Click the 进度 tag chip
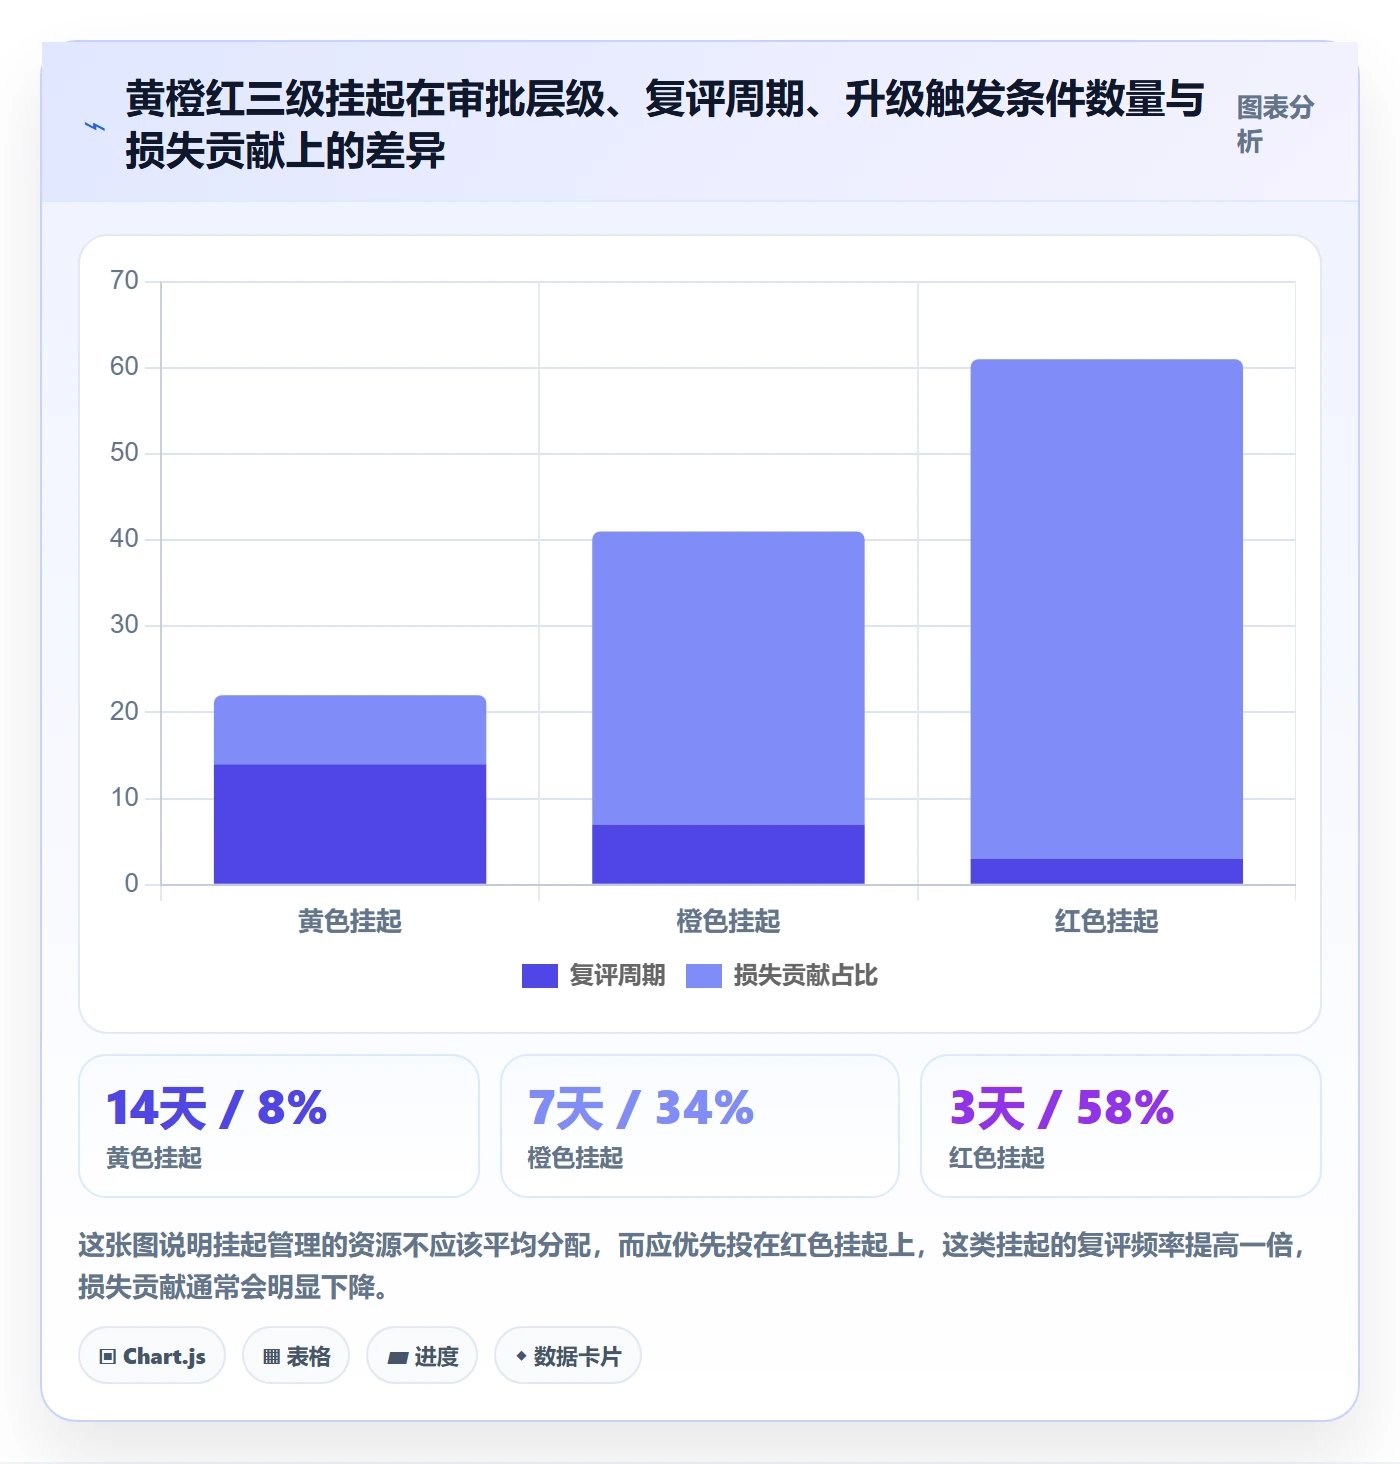1400x1464 pixels. [422, 1356]
